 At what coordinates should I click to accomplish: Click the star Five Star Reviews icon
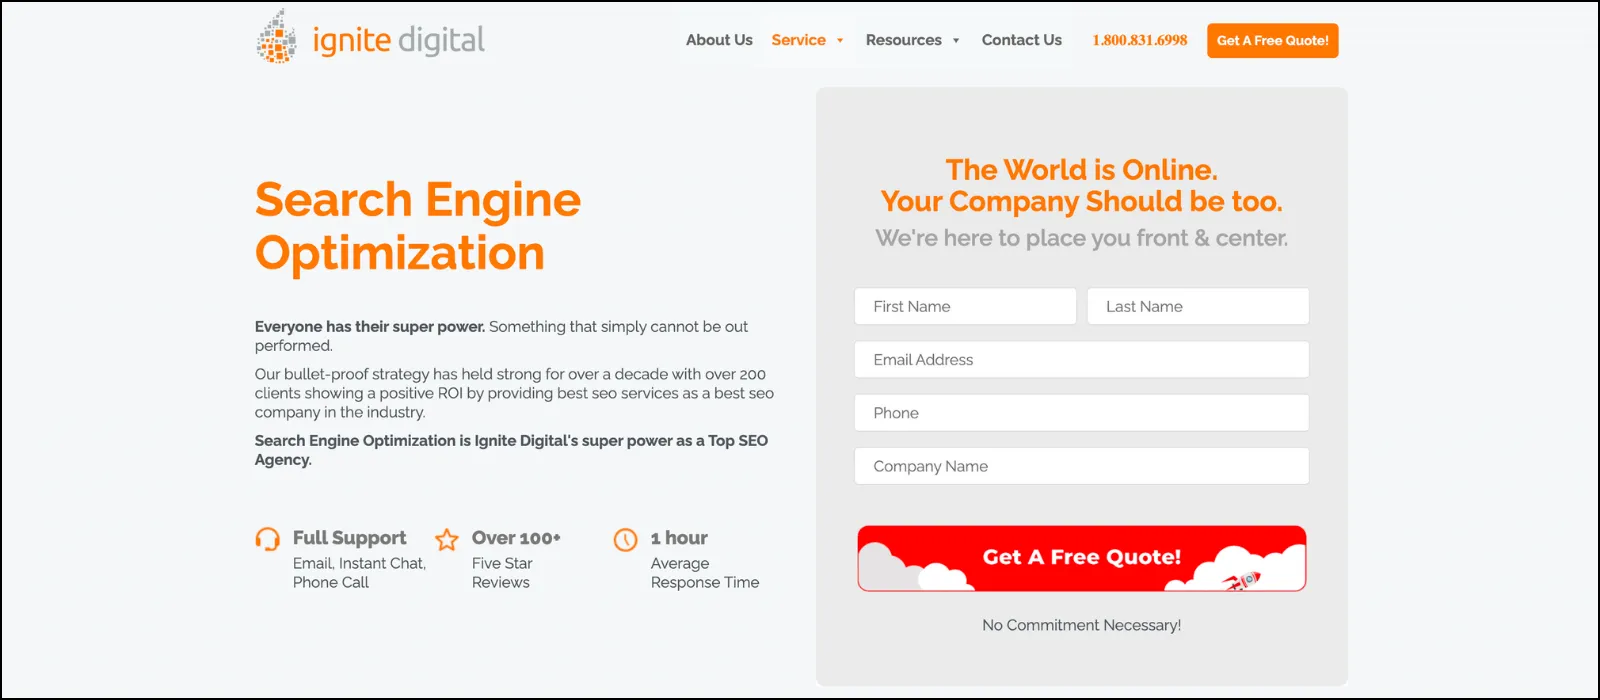[x=447, y=540]
